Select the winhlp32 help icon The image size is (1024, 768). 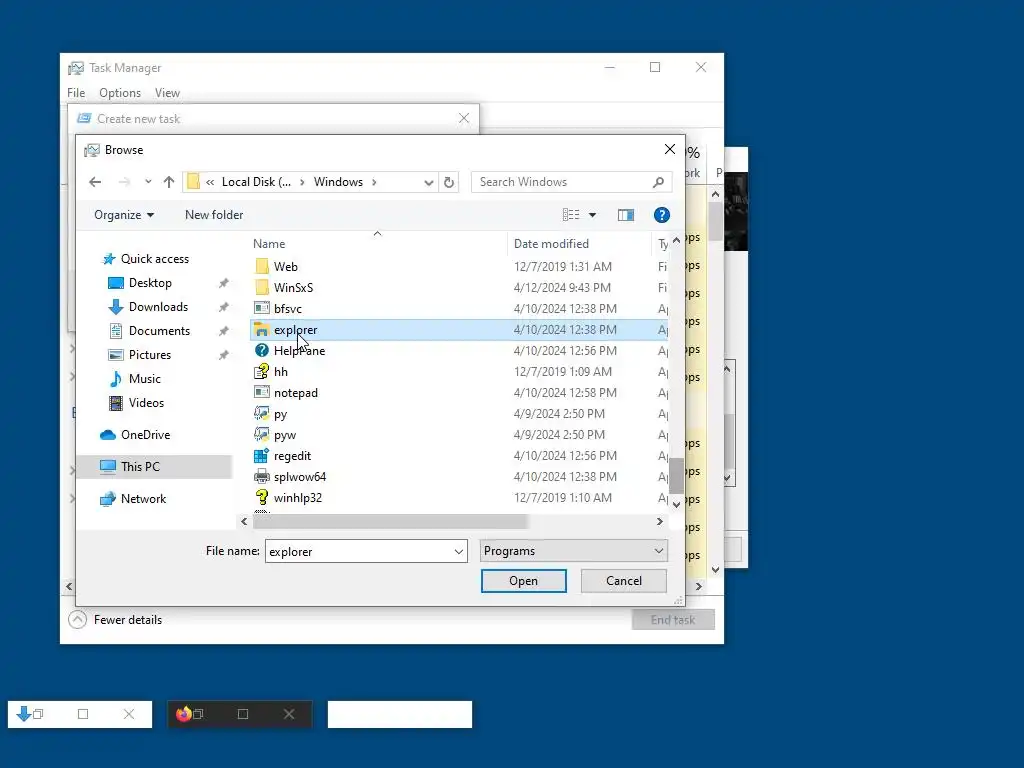(x=262, y=498)
